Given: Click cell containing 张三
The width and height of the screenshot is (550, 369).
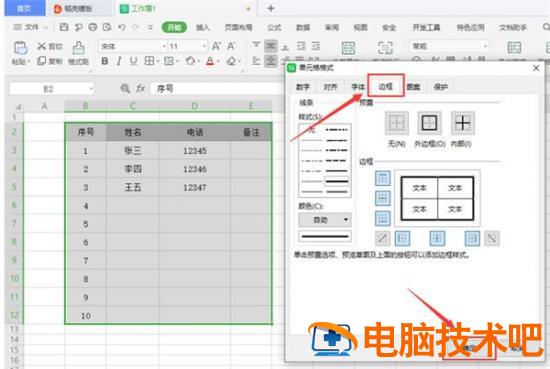Looking at the screenshot, I should [133, 150].
